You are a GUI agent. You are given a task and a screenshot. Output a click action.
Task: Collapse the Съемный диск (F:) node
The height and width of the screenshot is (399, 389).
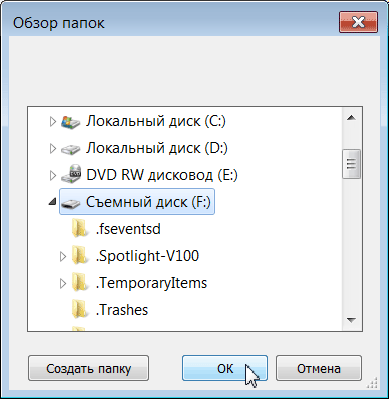(52, 201)
